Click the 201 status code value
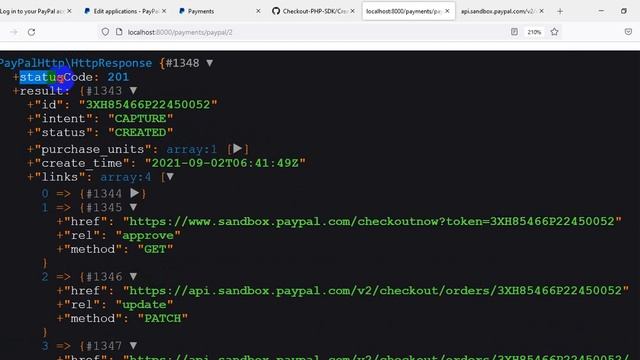The width and height of the screenshot is (640, 360). (x=118, y=77)
